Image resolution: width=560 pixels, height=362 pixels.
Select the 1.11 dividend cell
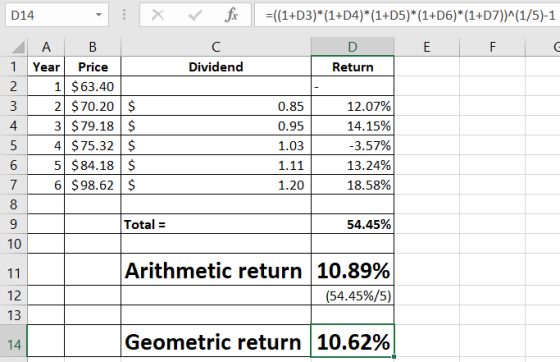click(216, 165)
